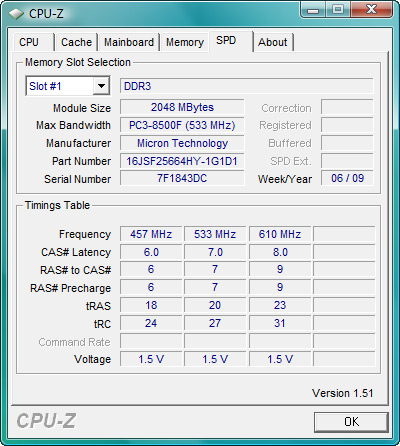
Task: Click the Frequency row label
Action: click(x=85, y=234)
